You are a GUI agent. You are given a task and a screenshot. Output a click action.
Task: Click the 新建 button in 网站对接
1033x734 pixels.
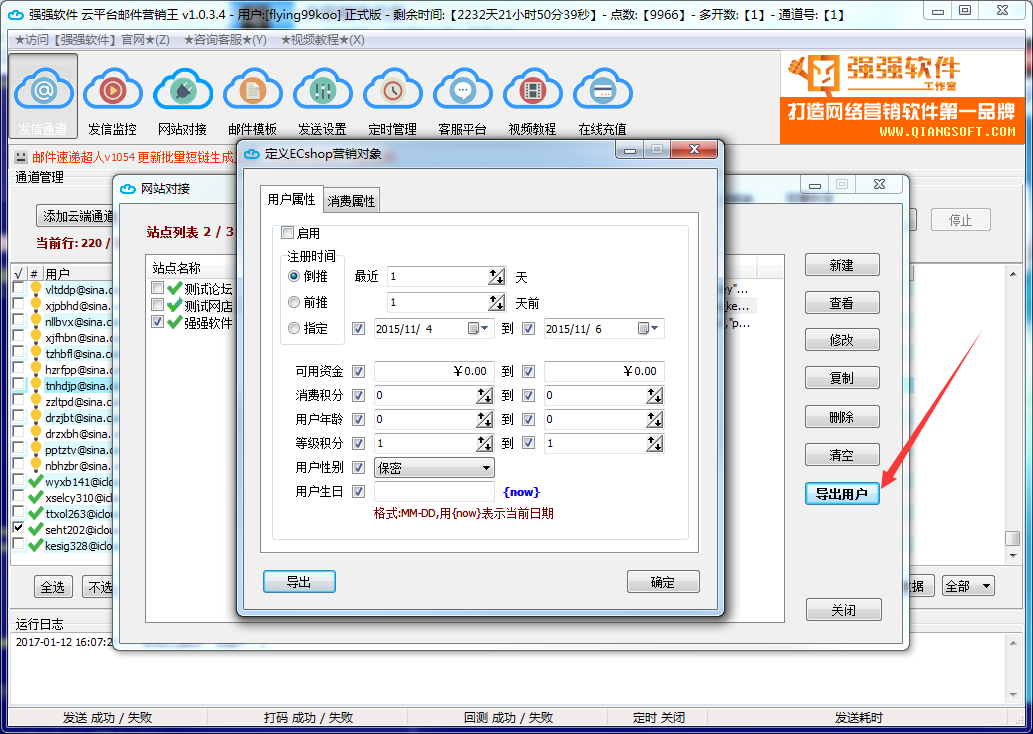click(842, 265)
